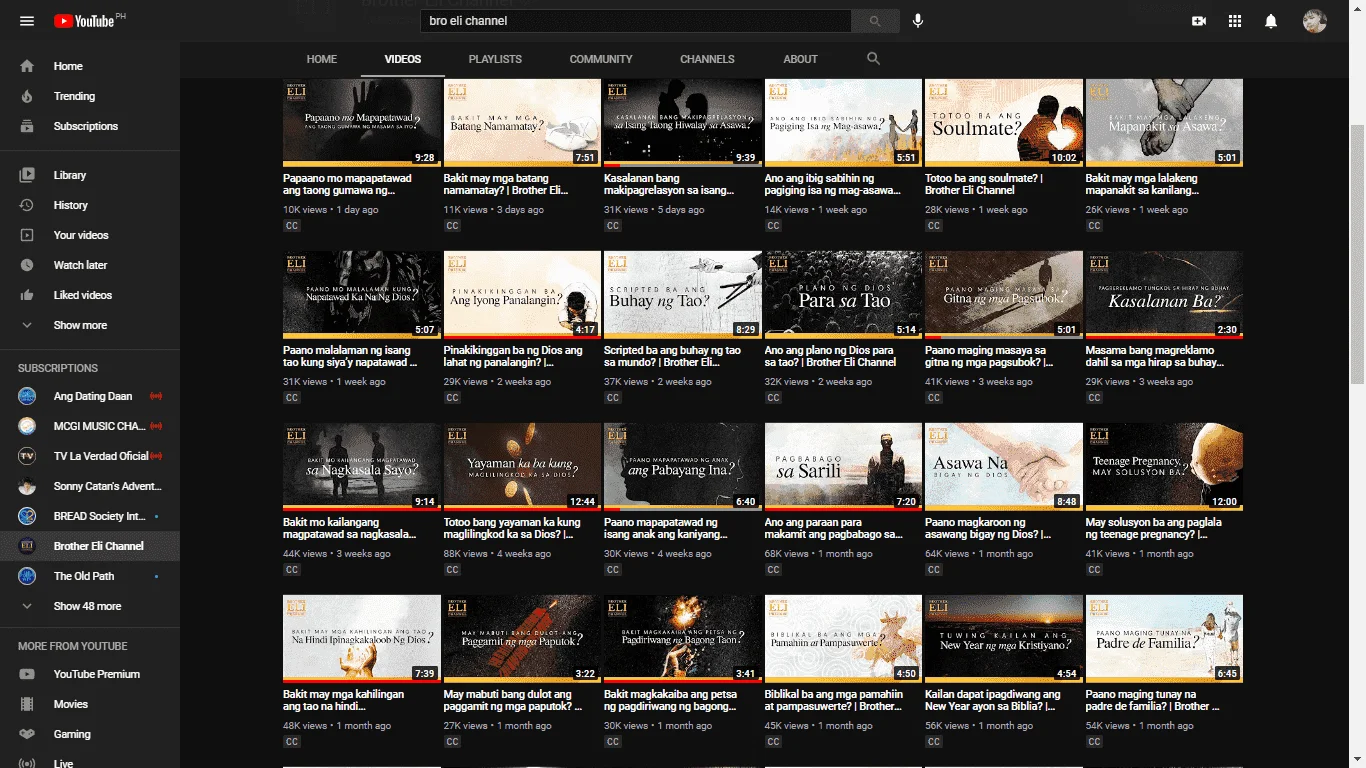The image size is (1366, 768).
Task: Open title 'Biblikal ba ang mga pamahiin'
Action: tap(834, 701)
